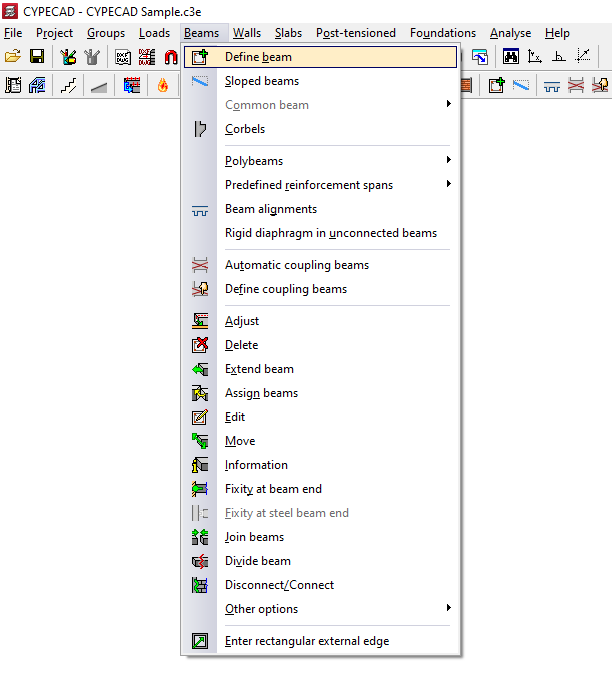Click the toolbar define beam plus icon

[x=497, y=85]
